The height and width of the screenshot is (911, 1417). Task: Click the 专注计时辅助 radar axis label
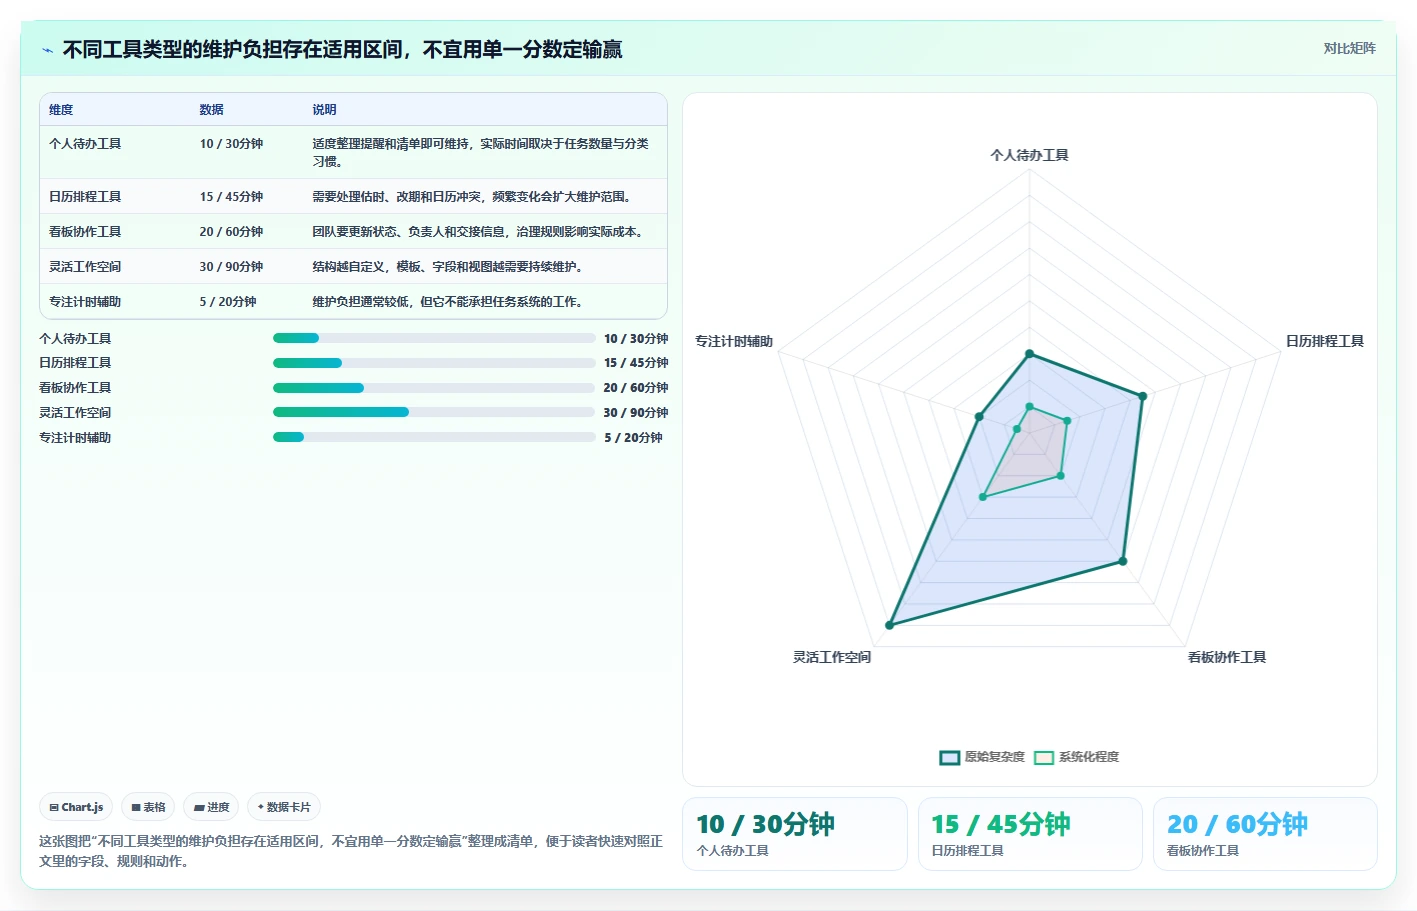(x=734, y=342)
